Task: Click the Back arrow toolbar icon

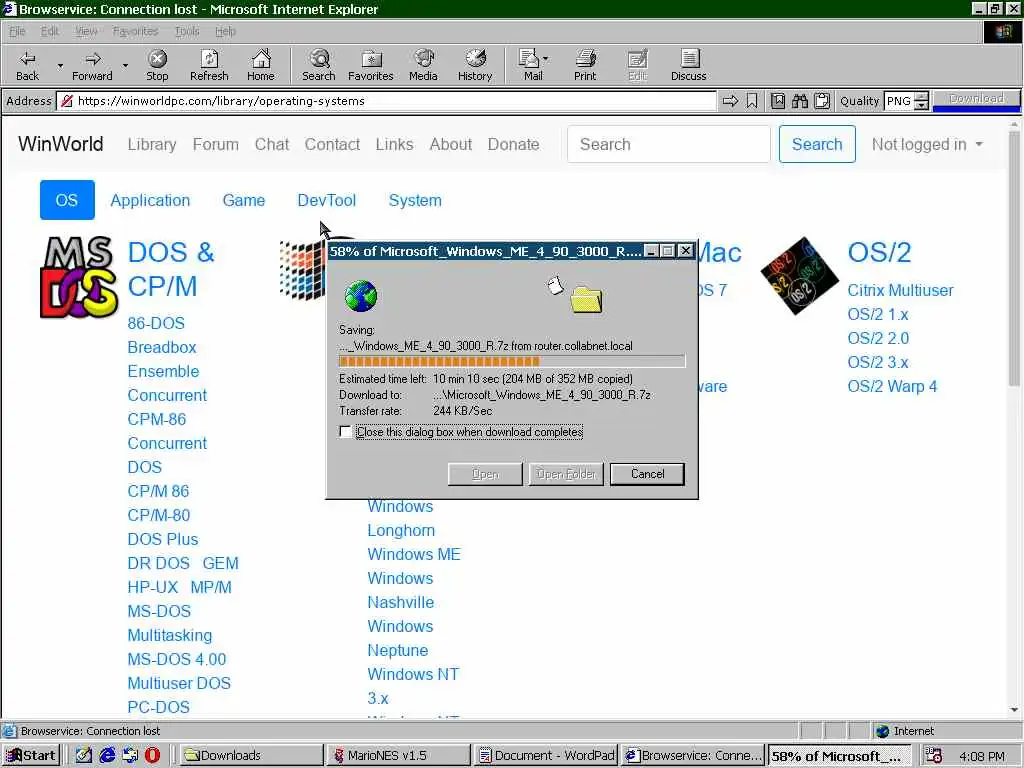Action: point(27,59)
